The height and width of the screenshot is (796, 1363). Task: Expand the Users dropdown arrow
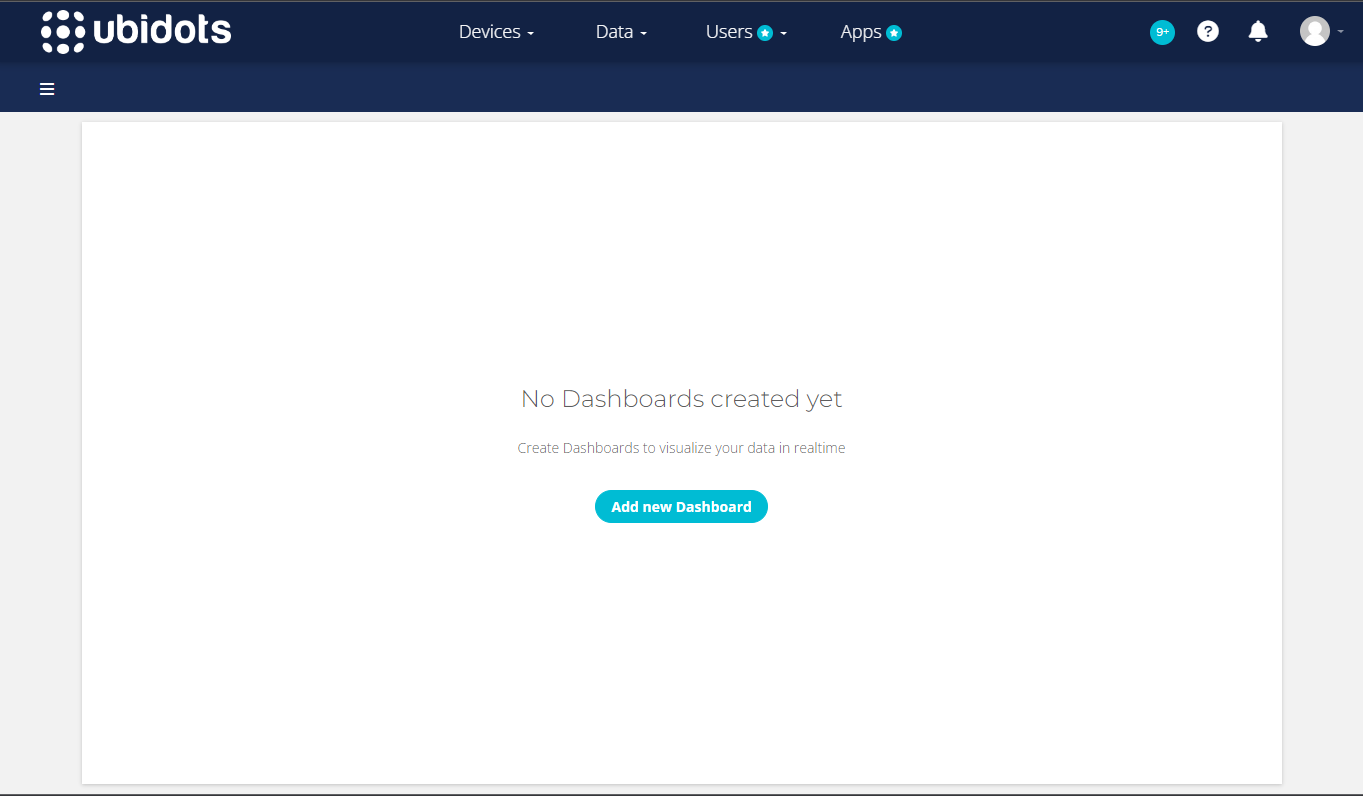click(781, 34)
